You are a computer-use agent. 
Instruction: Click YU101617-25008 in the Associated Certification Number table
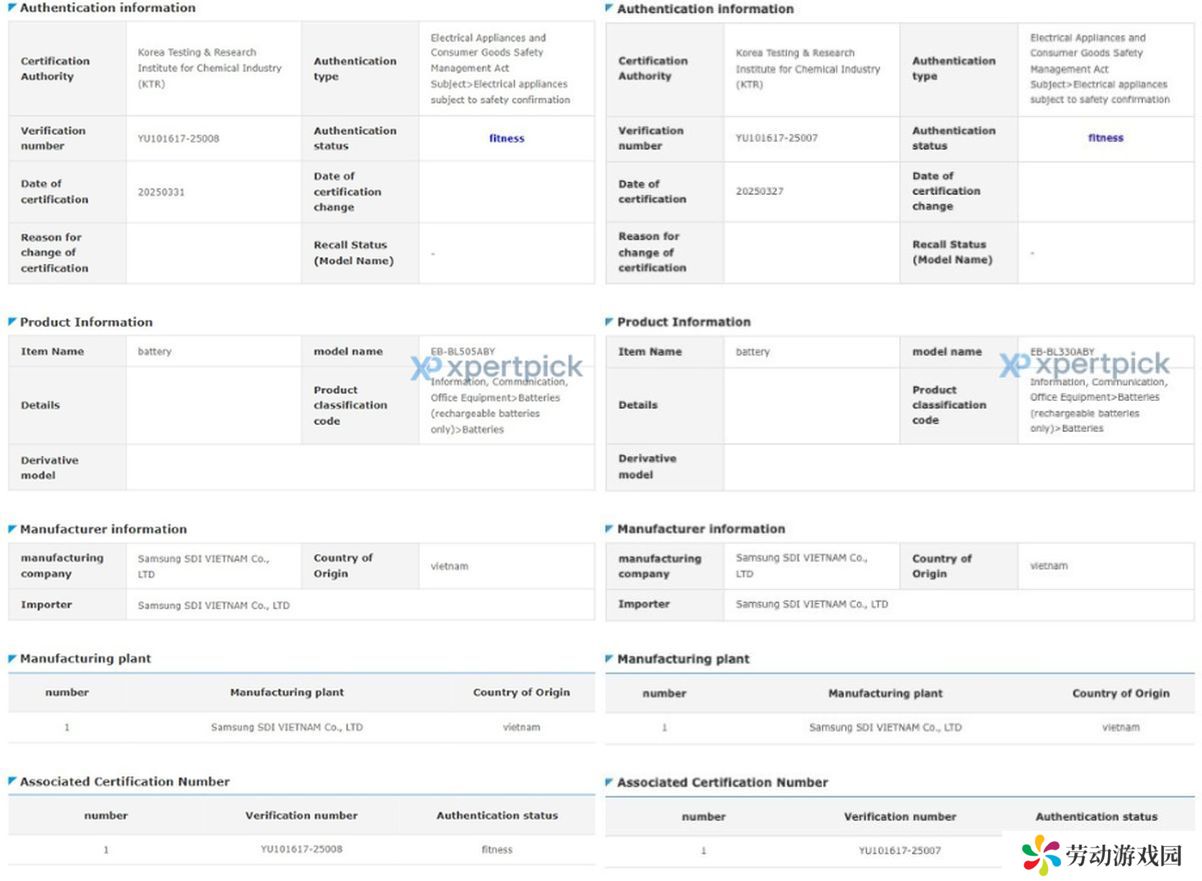coord(301,850)
